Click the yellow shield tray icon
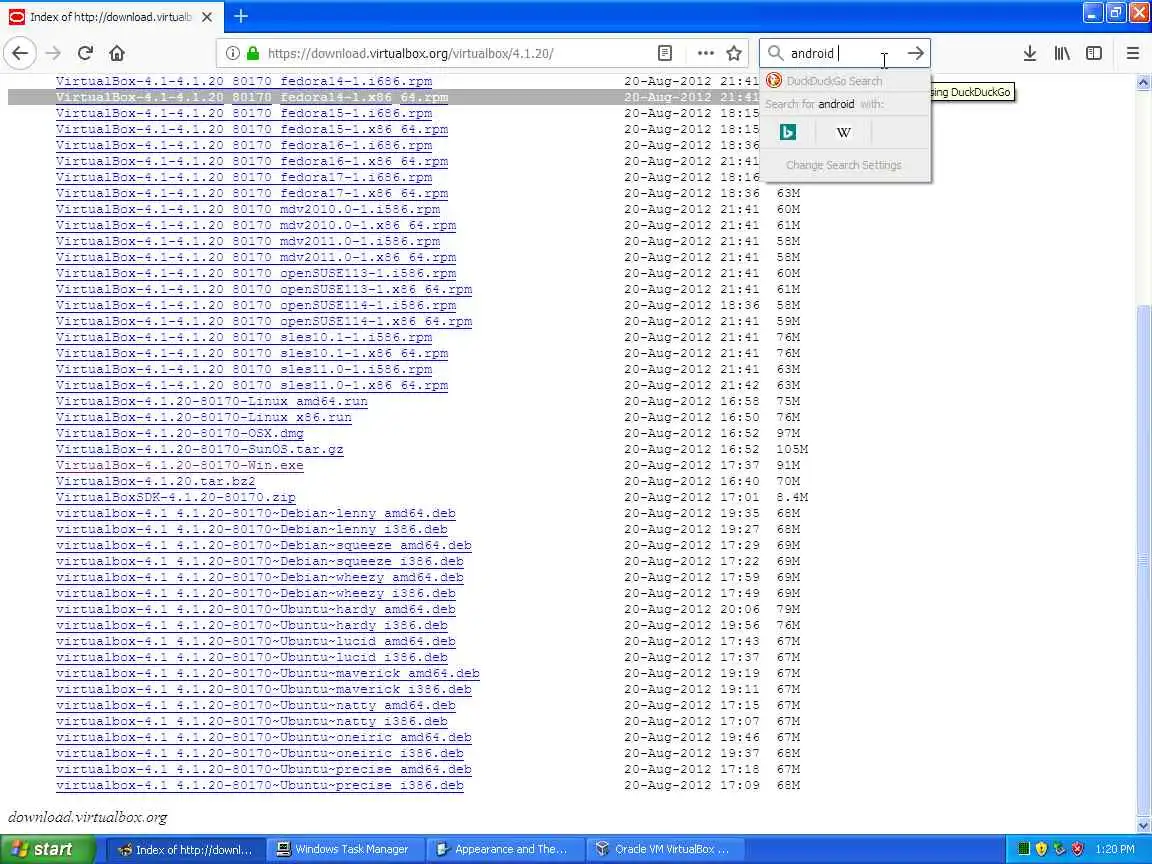Viewport: 1152px width, 864px height. coord(1041,849)
